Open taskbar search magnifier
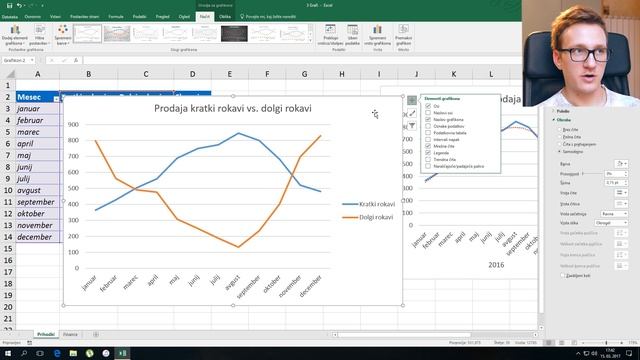Screen dimensions: 640x360 coord(24,353)
